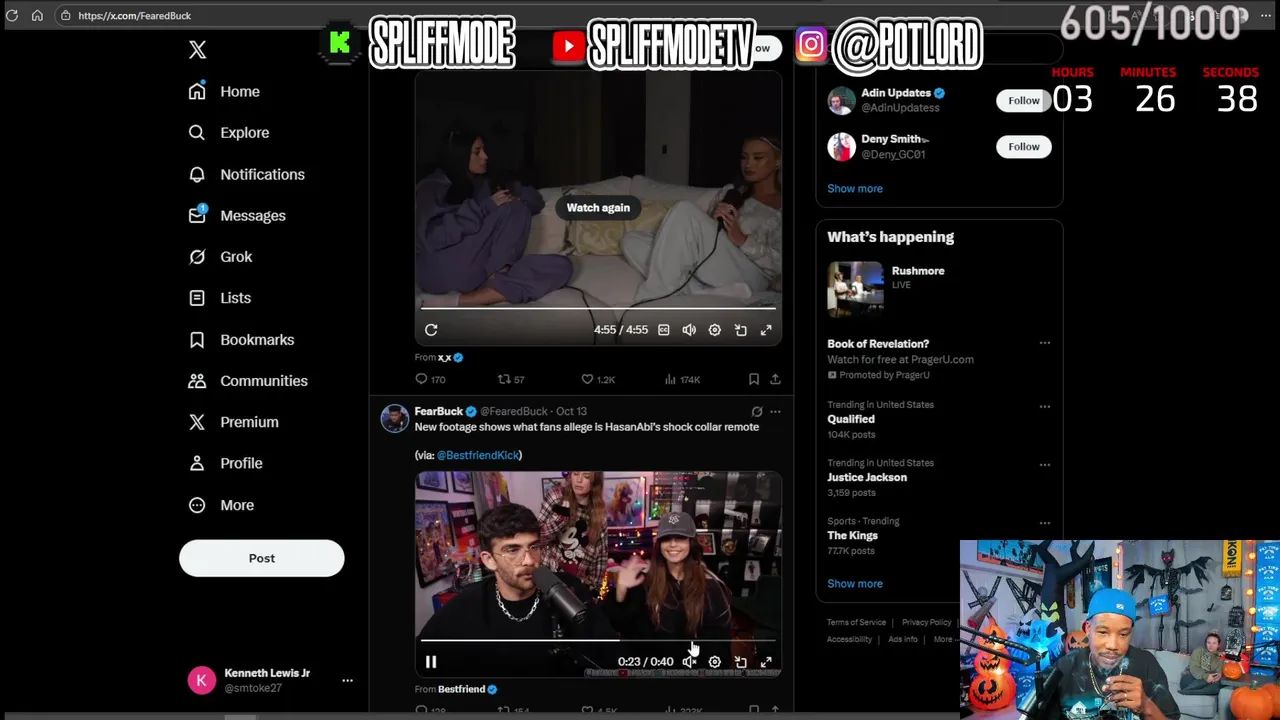
Task: Open the Terms of Service link
Action: [856, 622]
